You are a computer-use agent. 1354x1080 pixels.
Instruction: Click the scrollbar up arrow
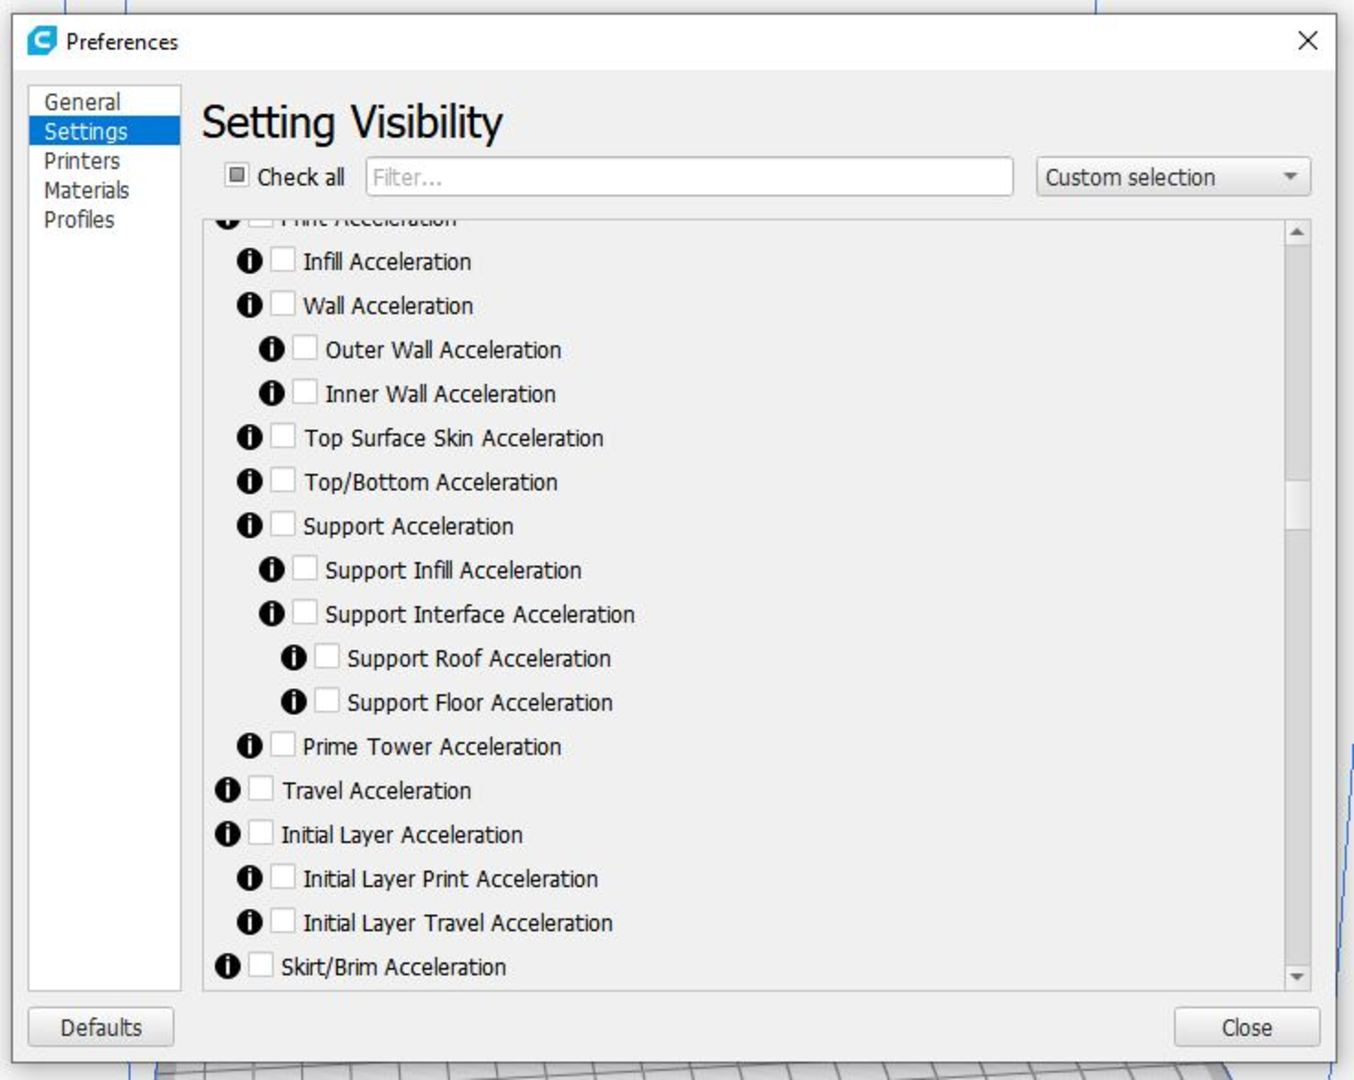pos(1297,232)
